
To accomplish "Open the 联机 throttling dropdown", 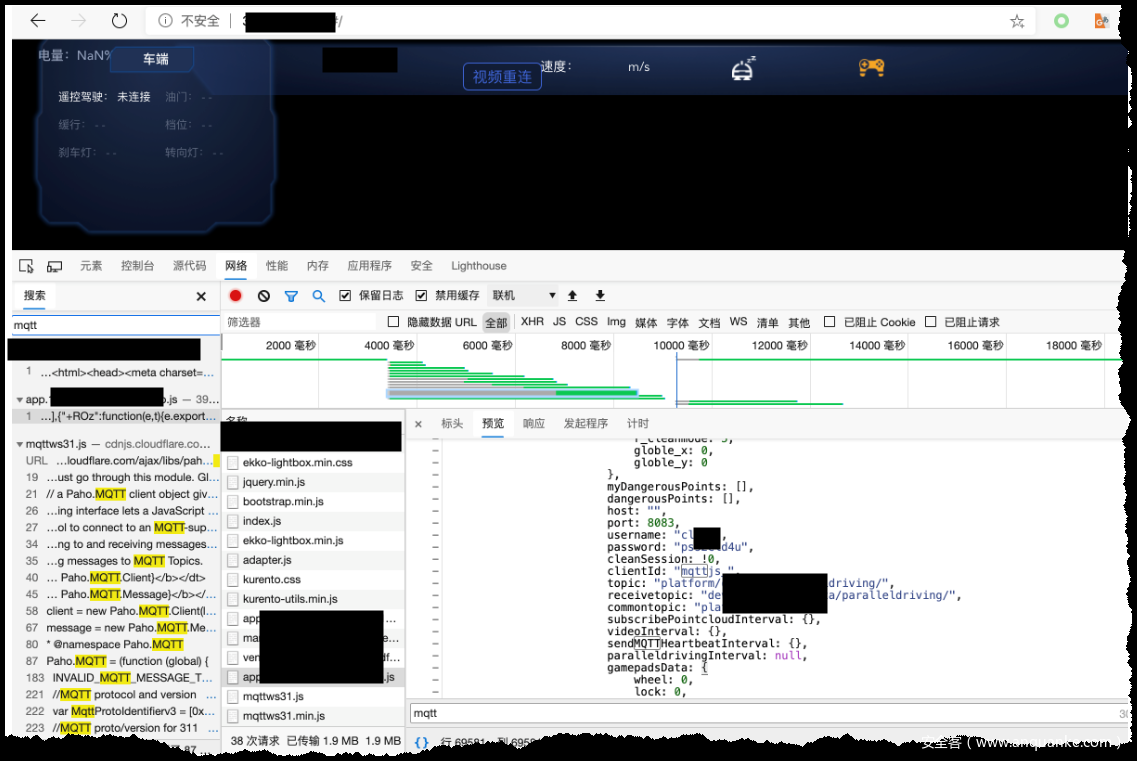I will coord(523,296).
